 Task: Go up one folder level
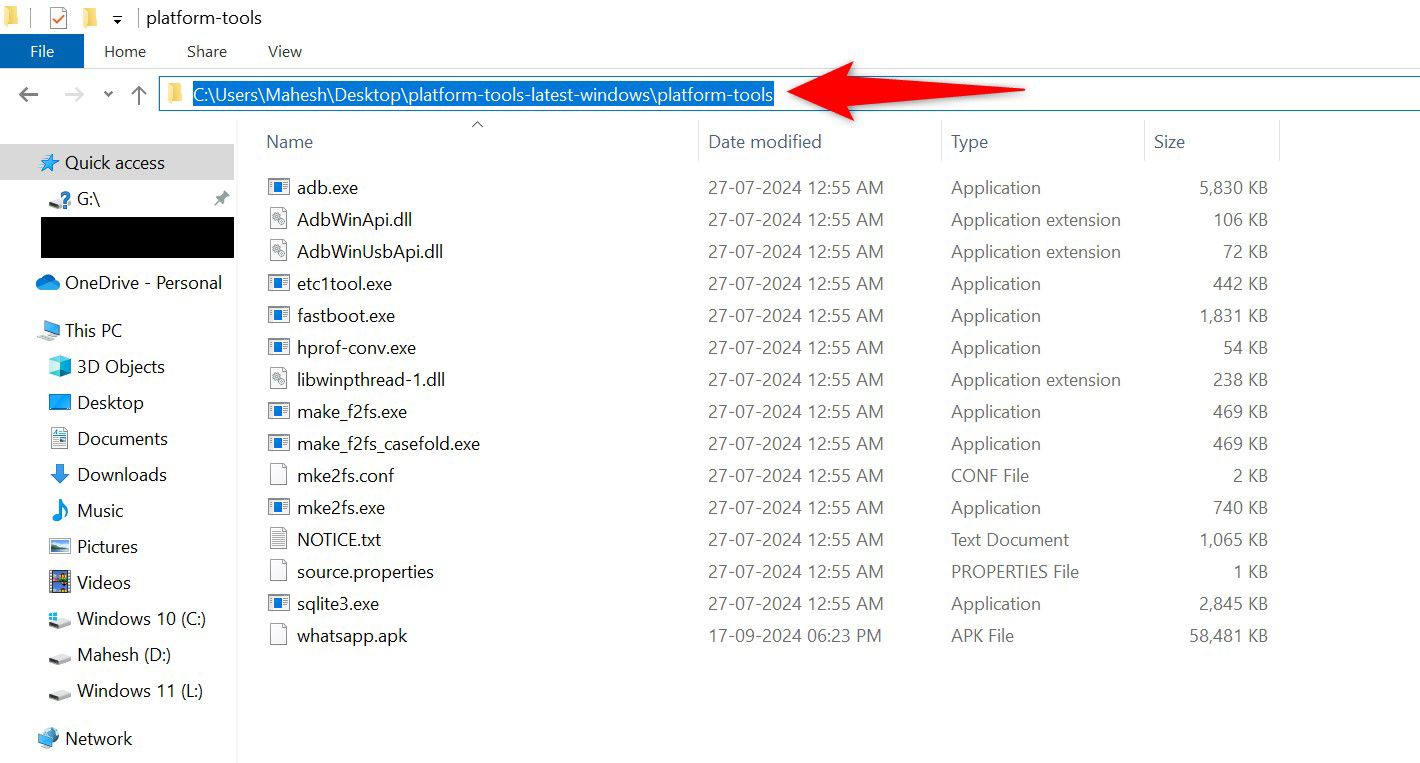pos(139,95)
